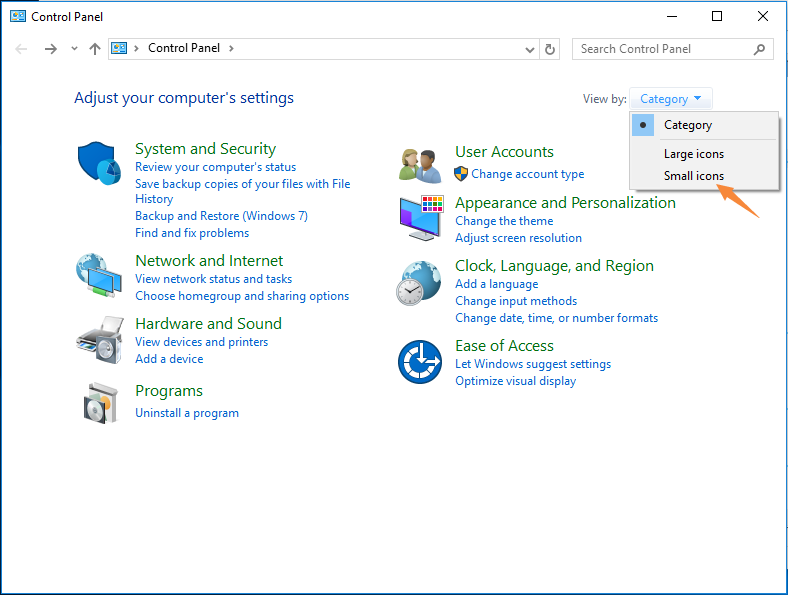Click the Control Panel title bar icon
The width and height of the screenshot is (788, 595).
click(18, 17)
